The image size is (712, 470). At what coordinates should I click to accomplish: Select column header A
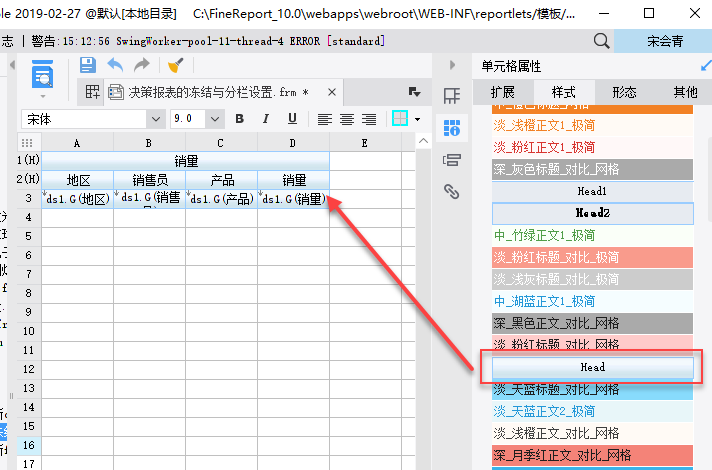tap(77, 143)
